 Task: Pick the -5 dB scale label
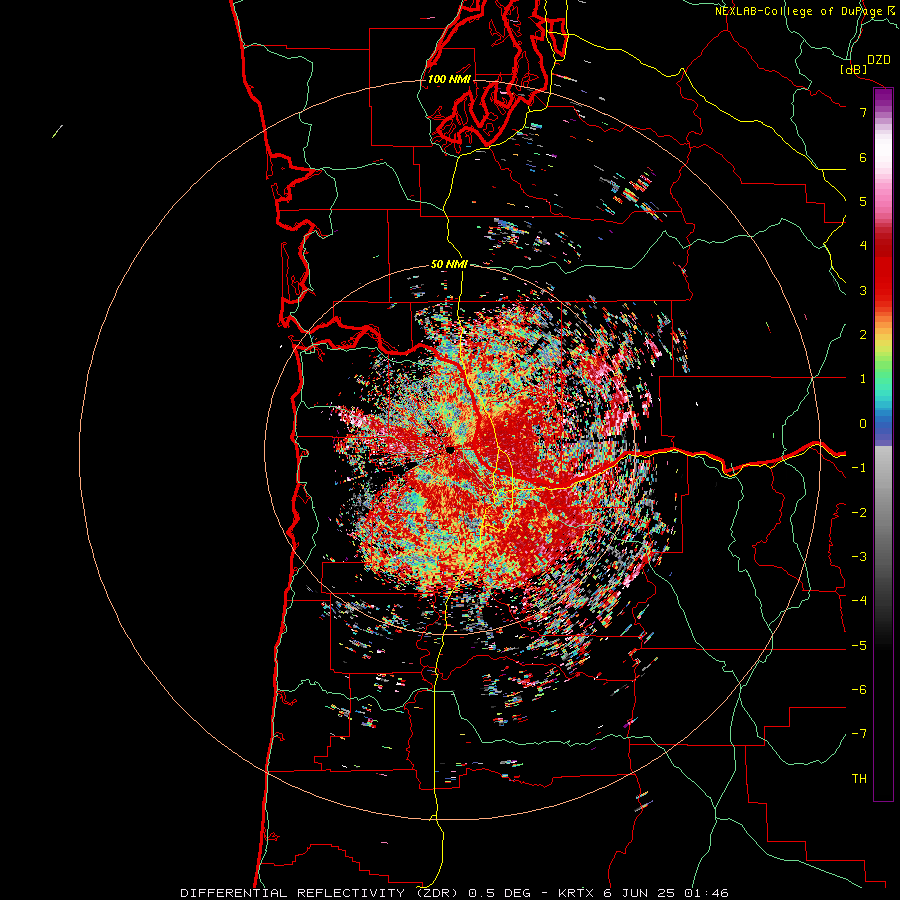tap(859, 645)
